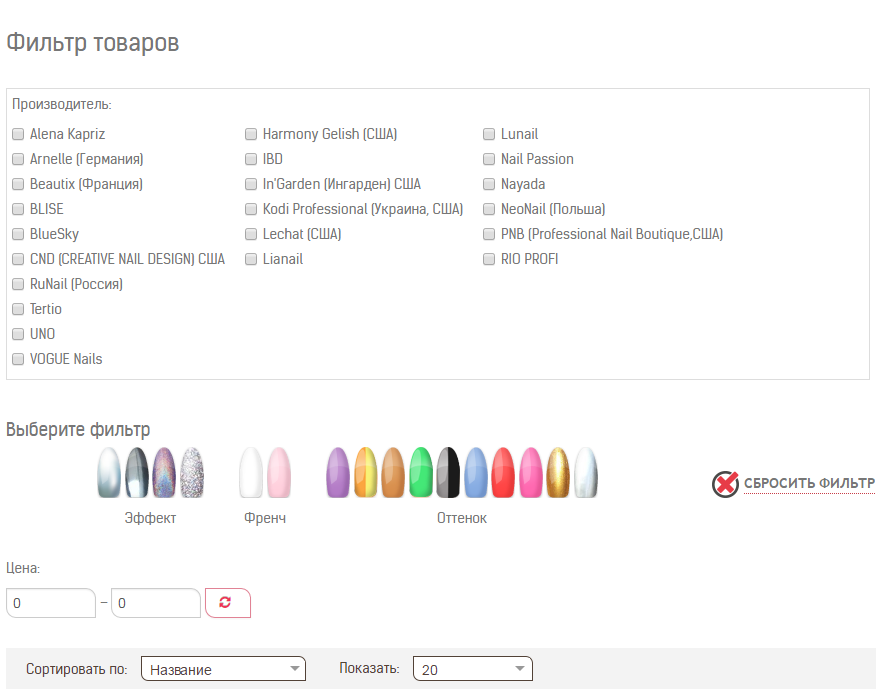Screen dimensions: 888x697
Task: Pick the blue shade nail
Action: point(476,473)
